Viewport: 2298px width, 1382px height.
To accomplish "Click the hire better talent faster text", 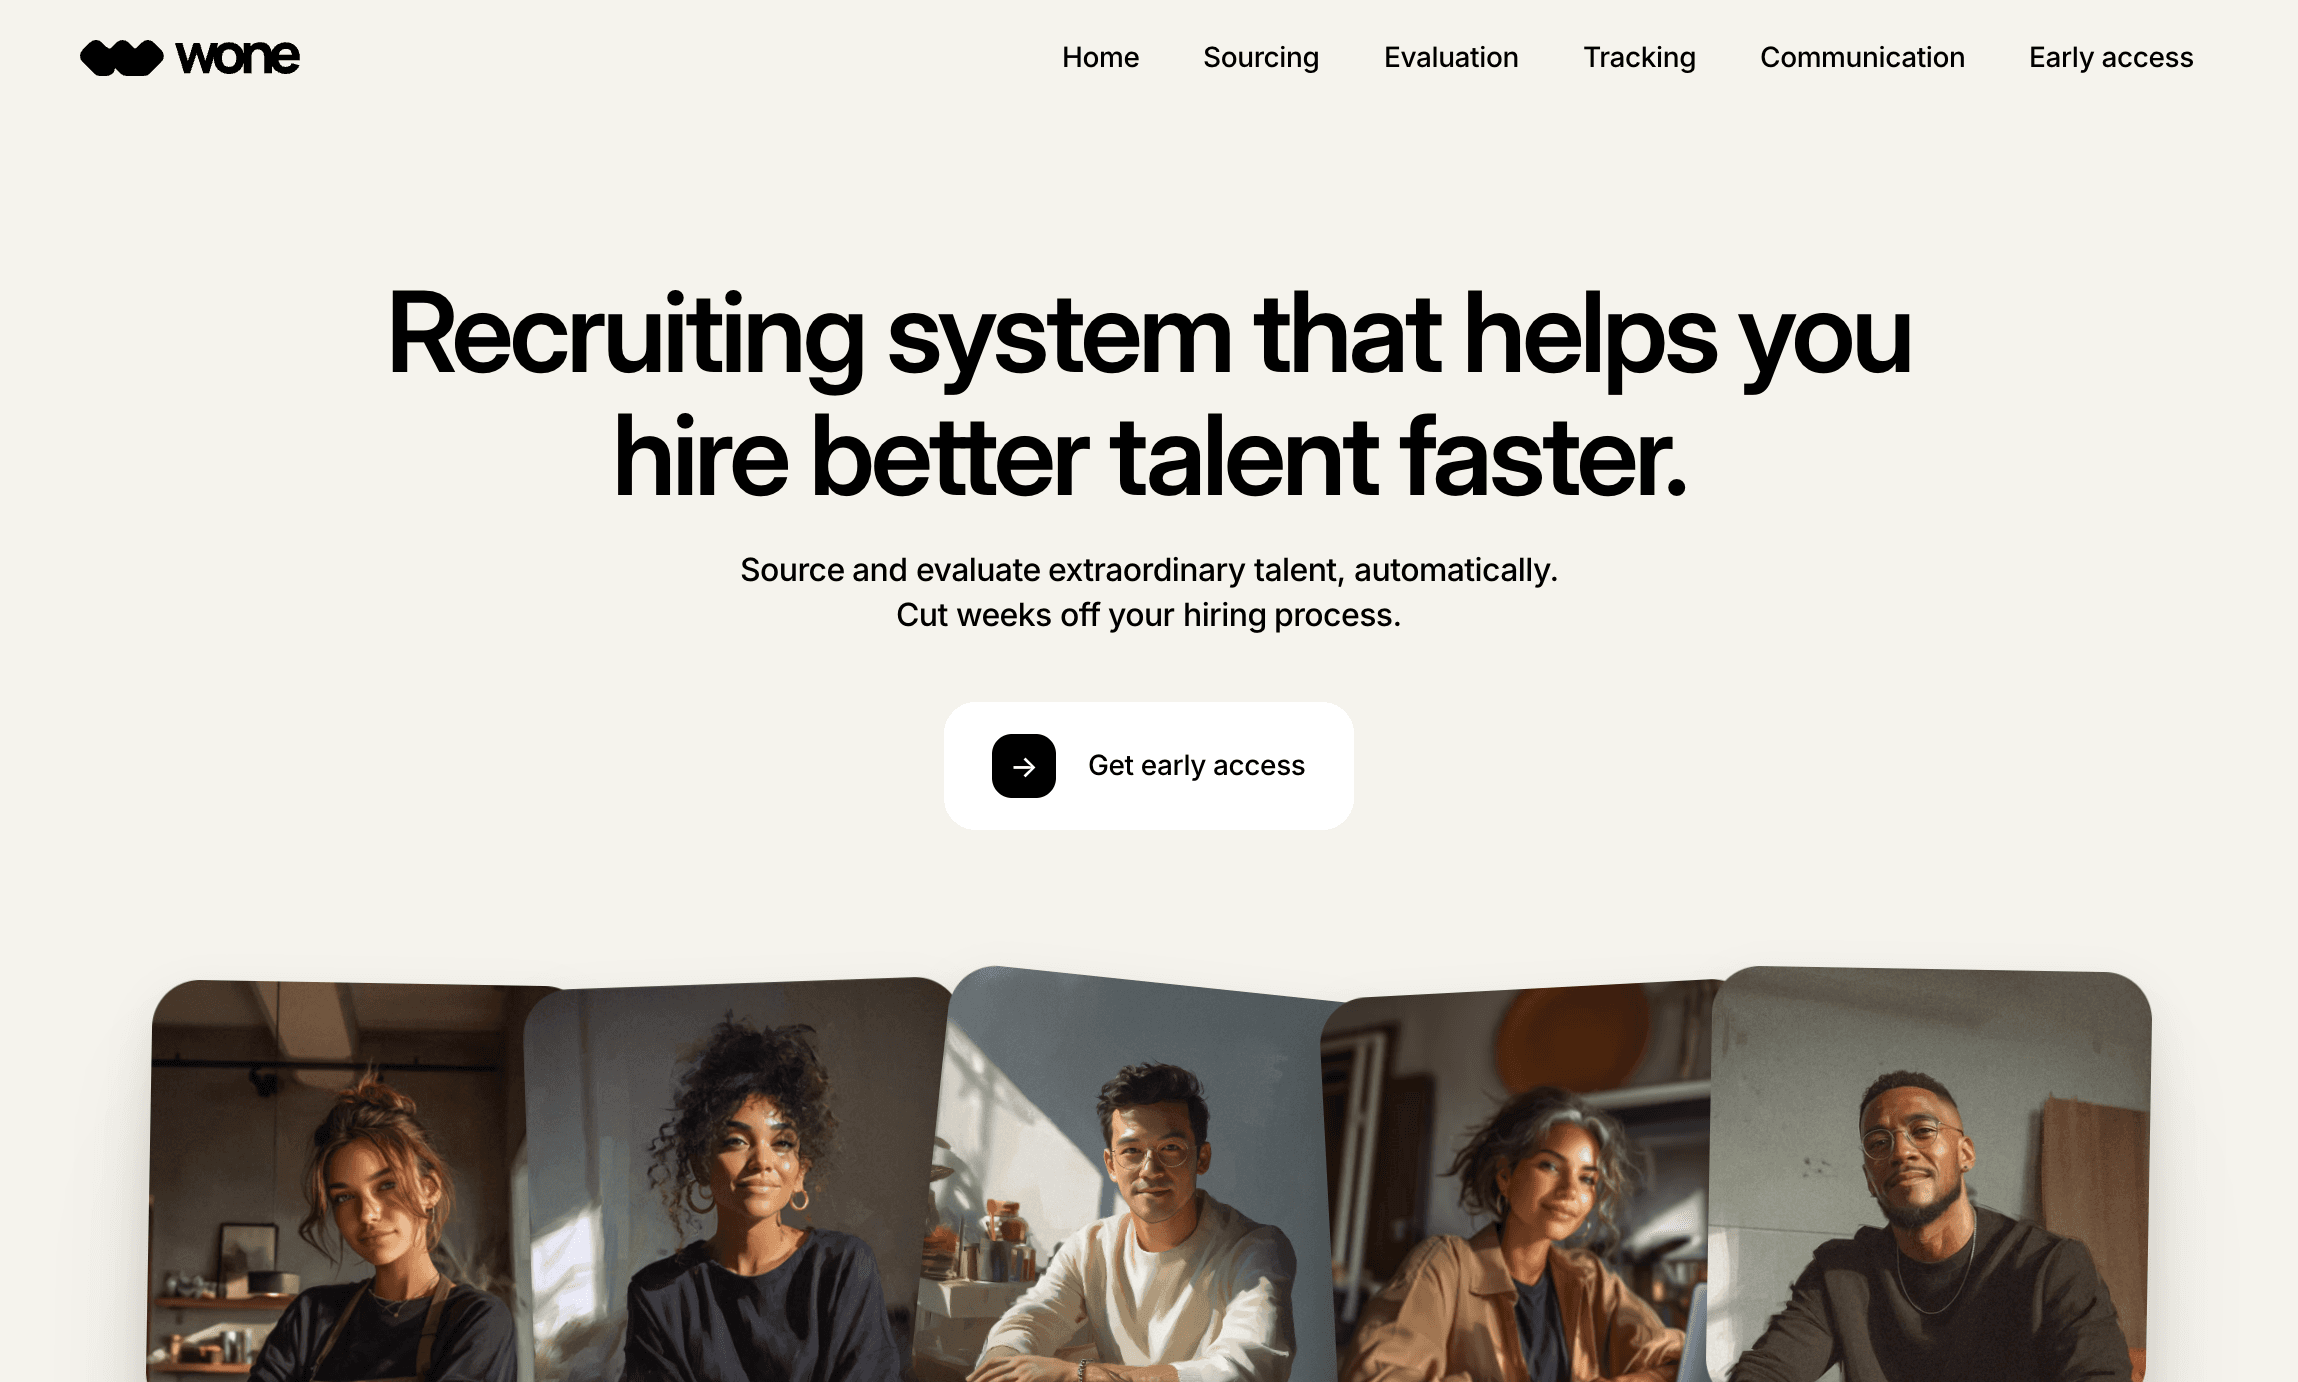I will pos(1150,457).
